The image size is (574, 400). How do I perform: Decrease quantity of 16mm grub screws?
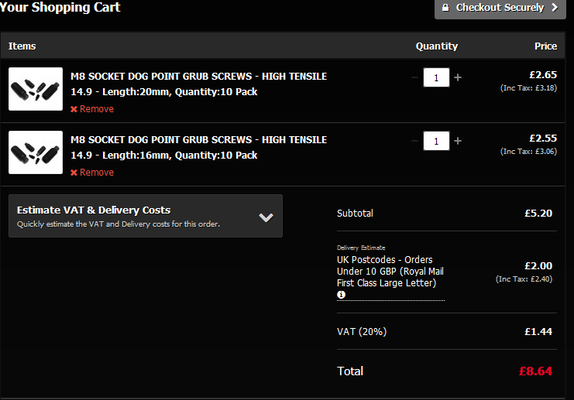pos(415,141)
